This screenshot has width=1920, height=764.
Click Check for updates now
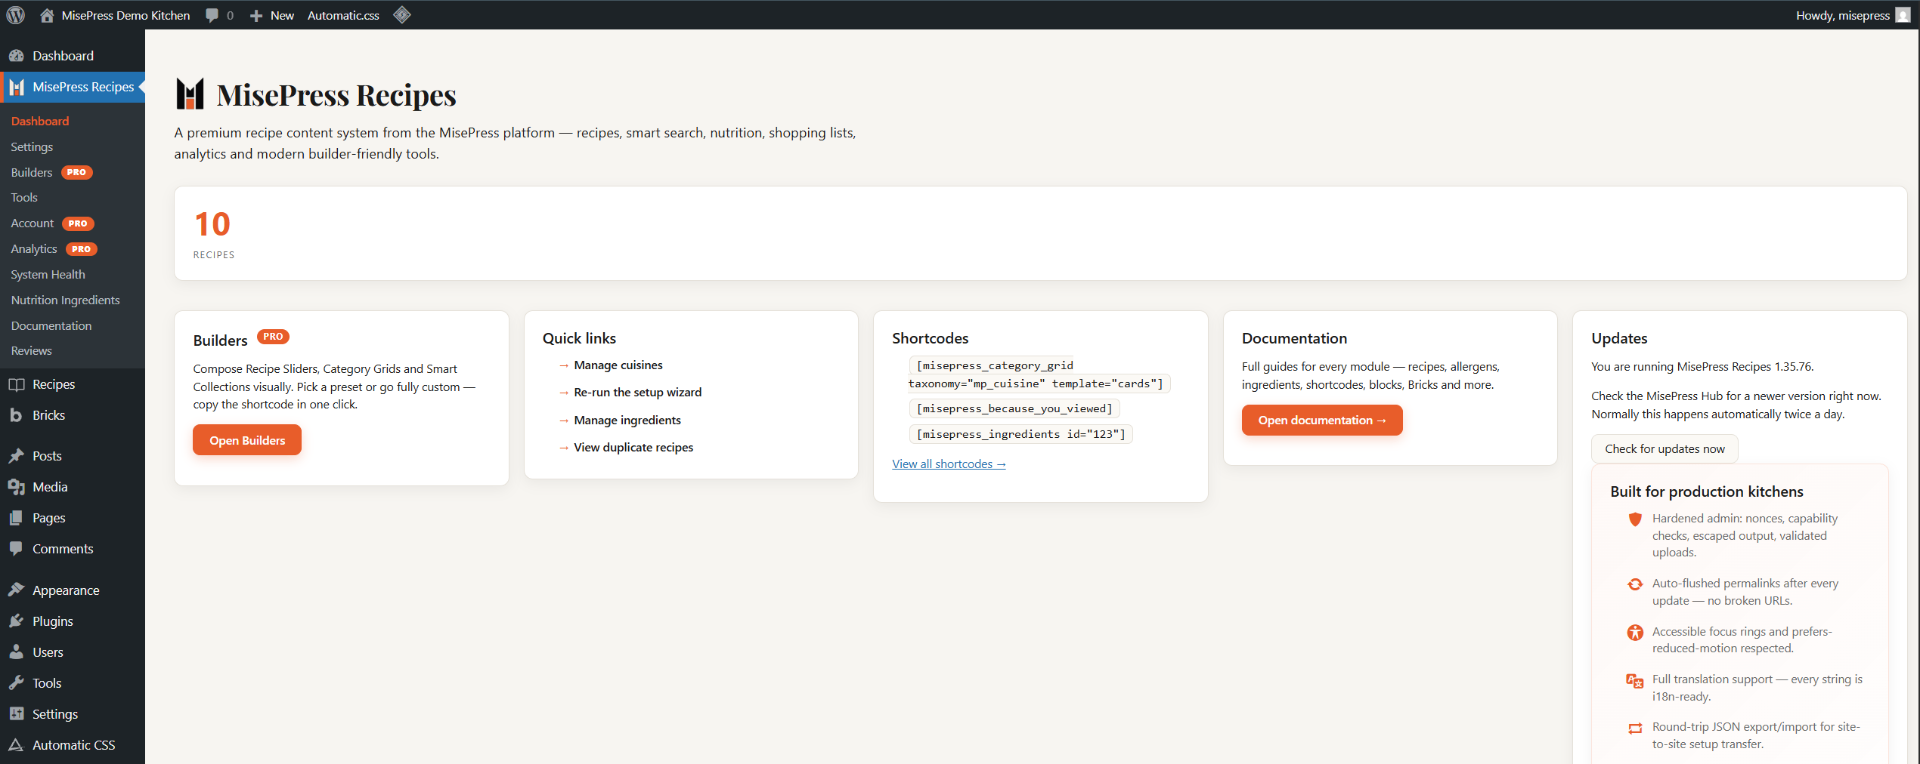click(1665, 449)
